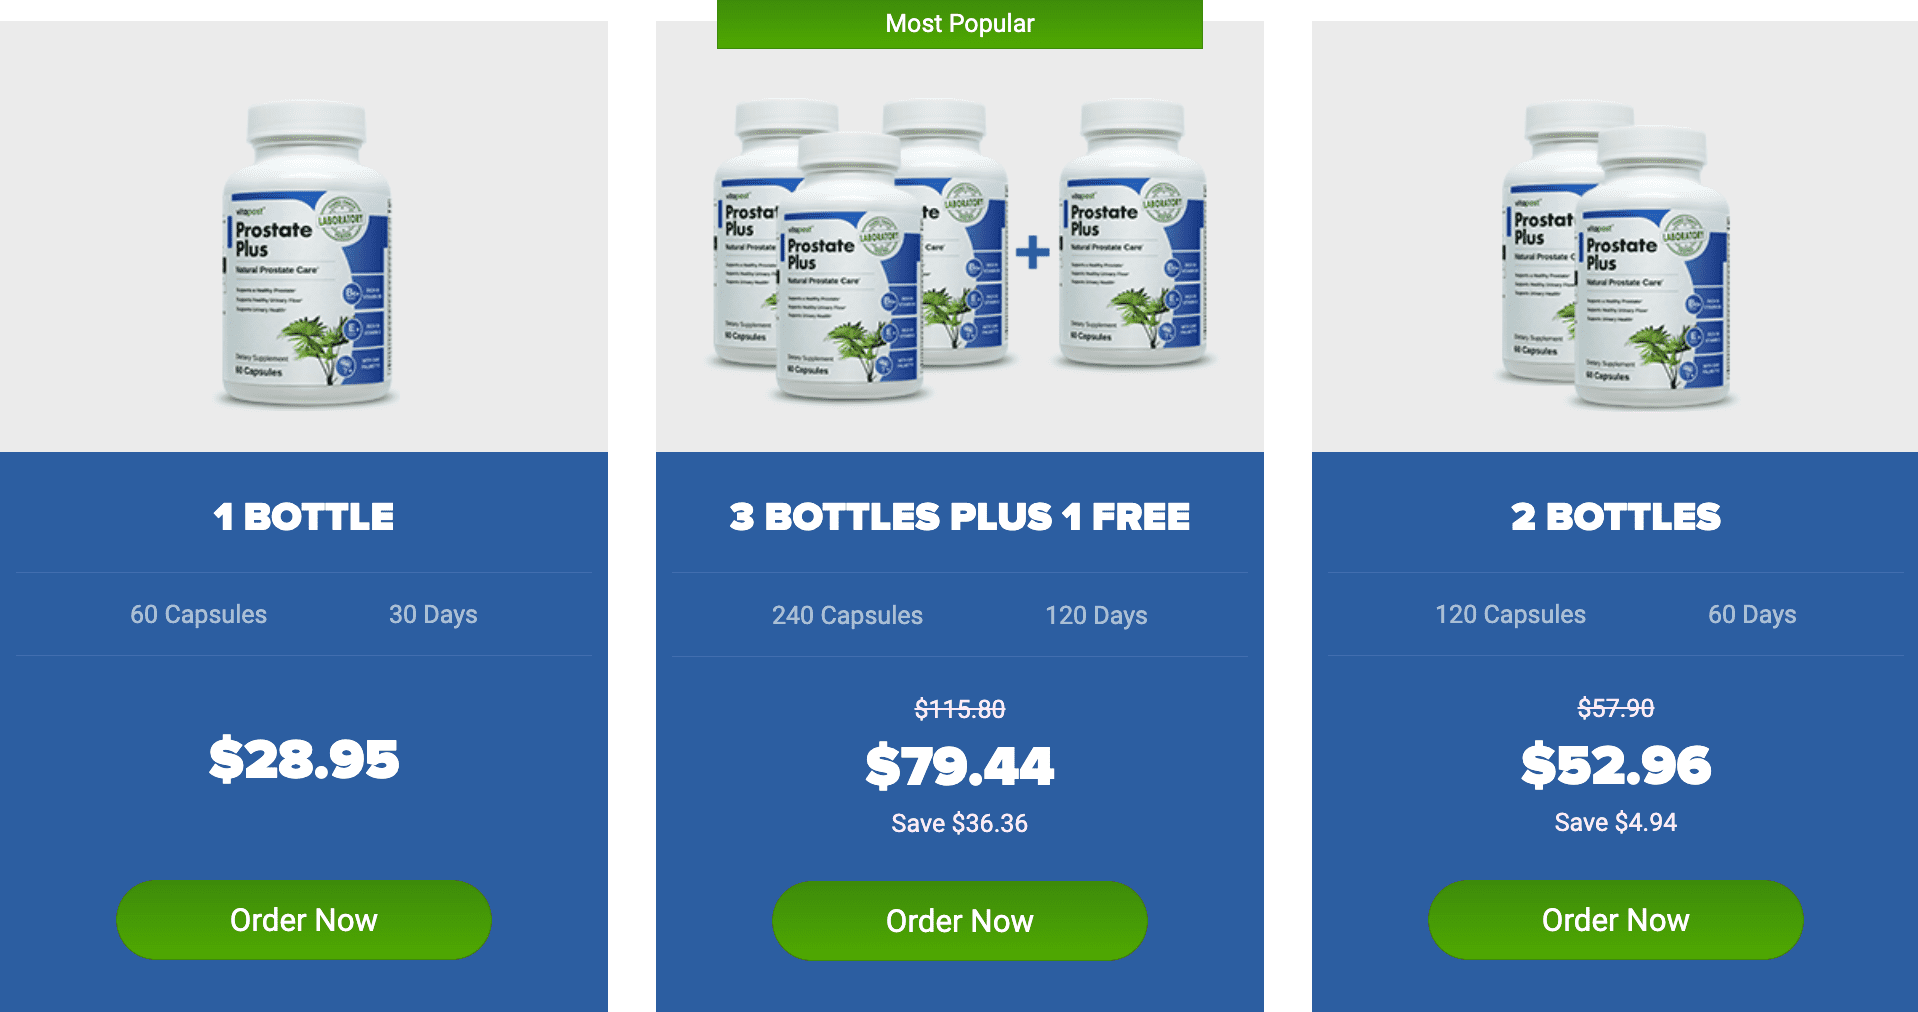
Task: Click the 1 BOTTLE heading
Action: [x=304, y=516]
